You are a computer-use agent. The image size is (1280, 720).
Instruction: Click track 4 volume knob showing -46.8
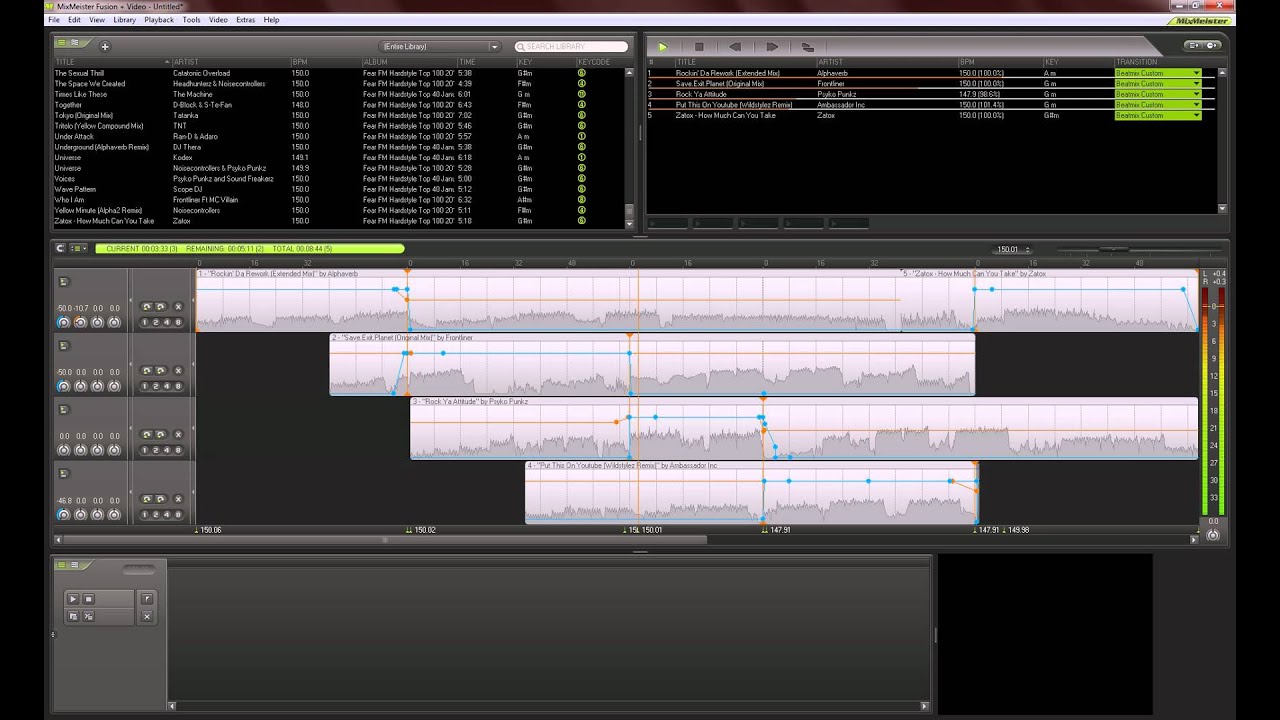click(64, 514)
